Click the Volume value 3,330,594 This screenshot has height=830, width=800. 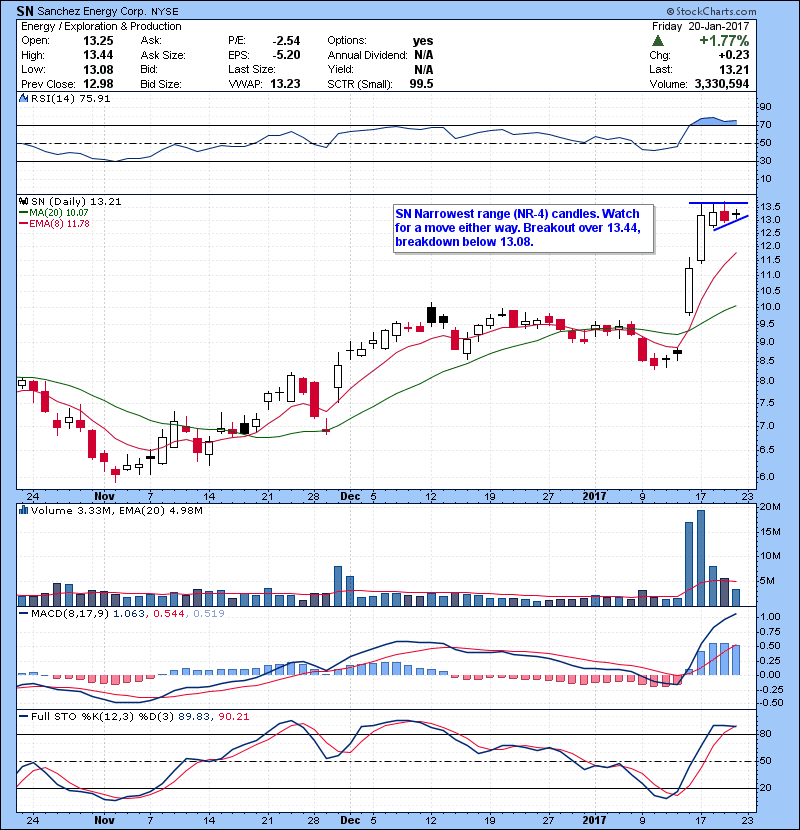click(722, 84)
